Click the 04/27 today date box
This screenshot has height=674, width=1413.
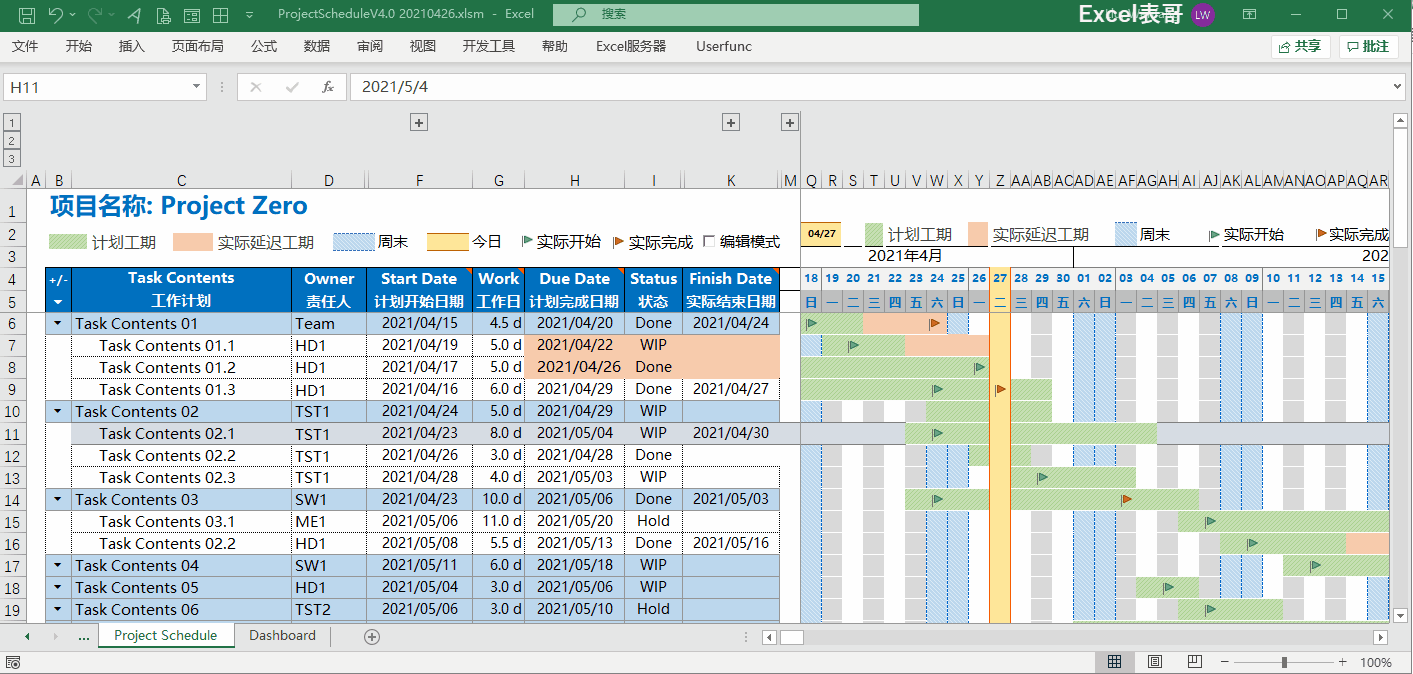point(821,234)
